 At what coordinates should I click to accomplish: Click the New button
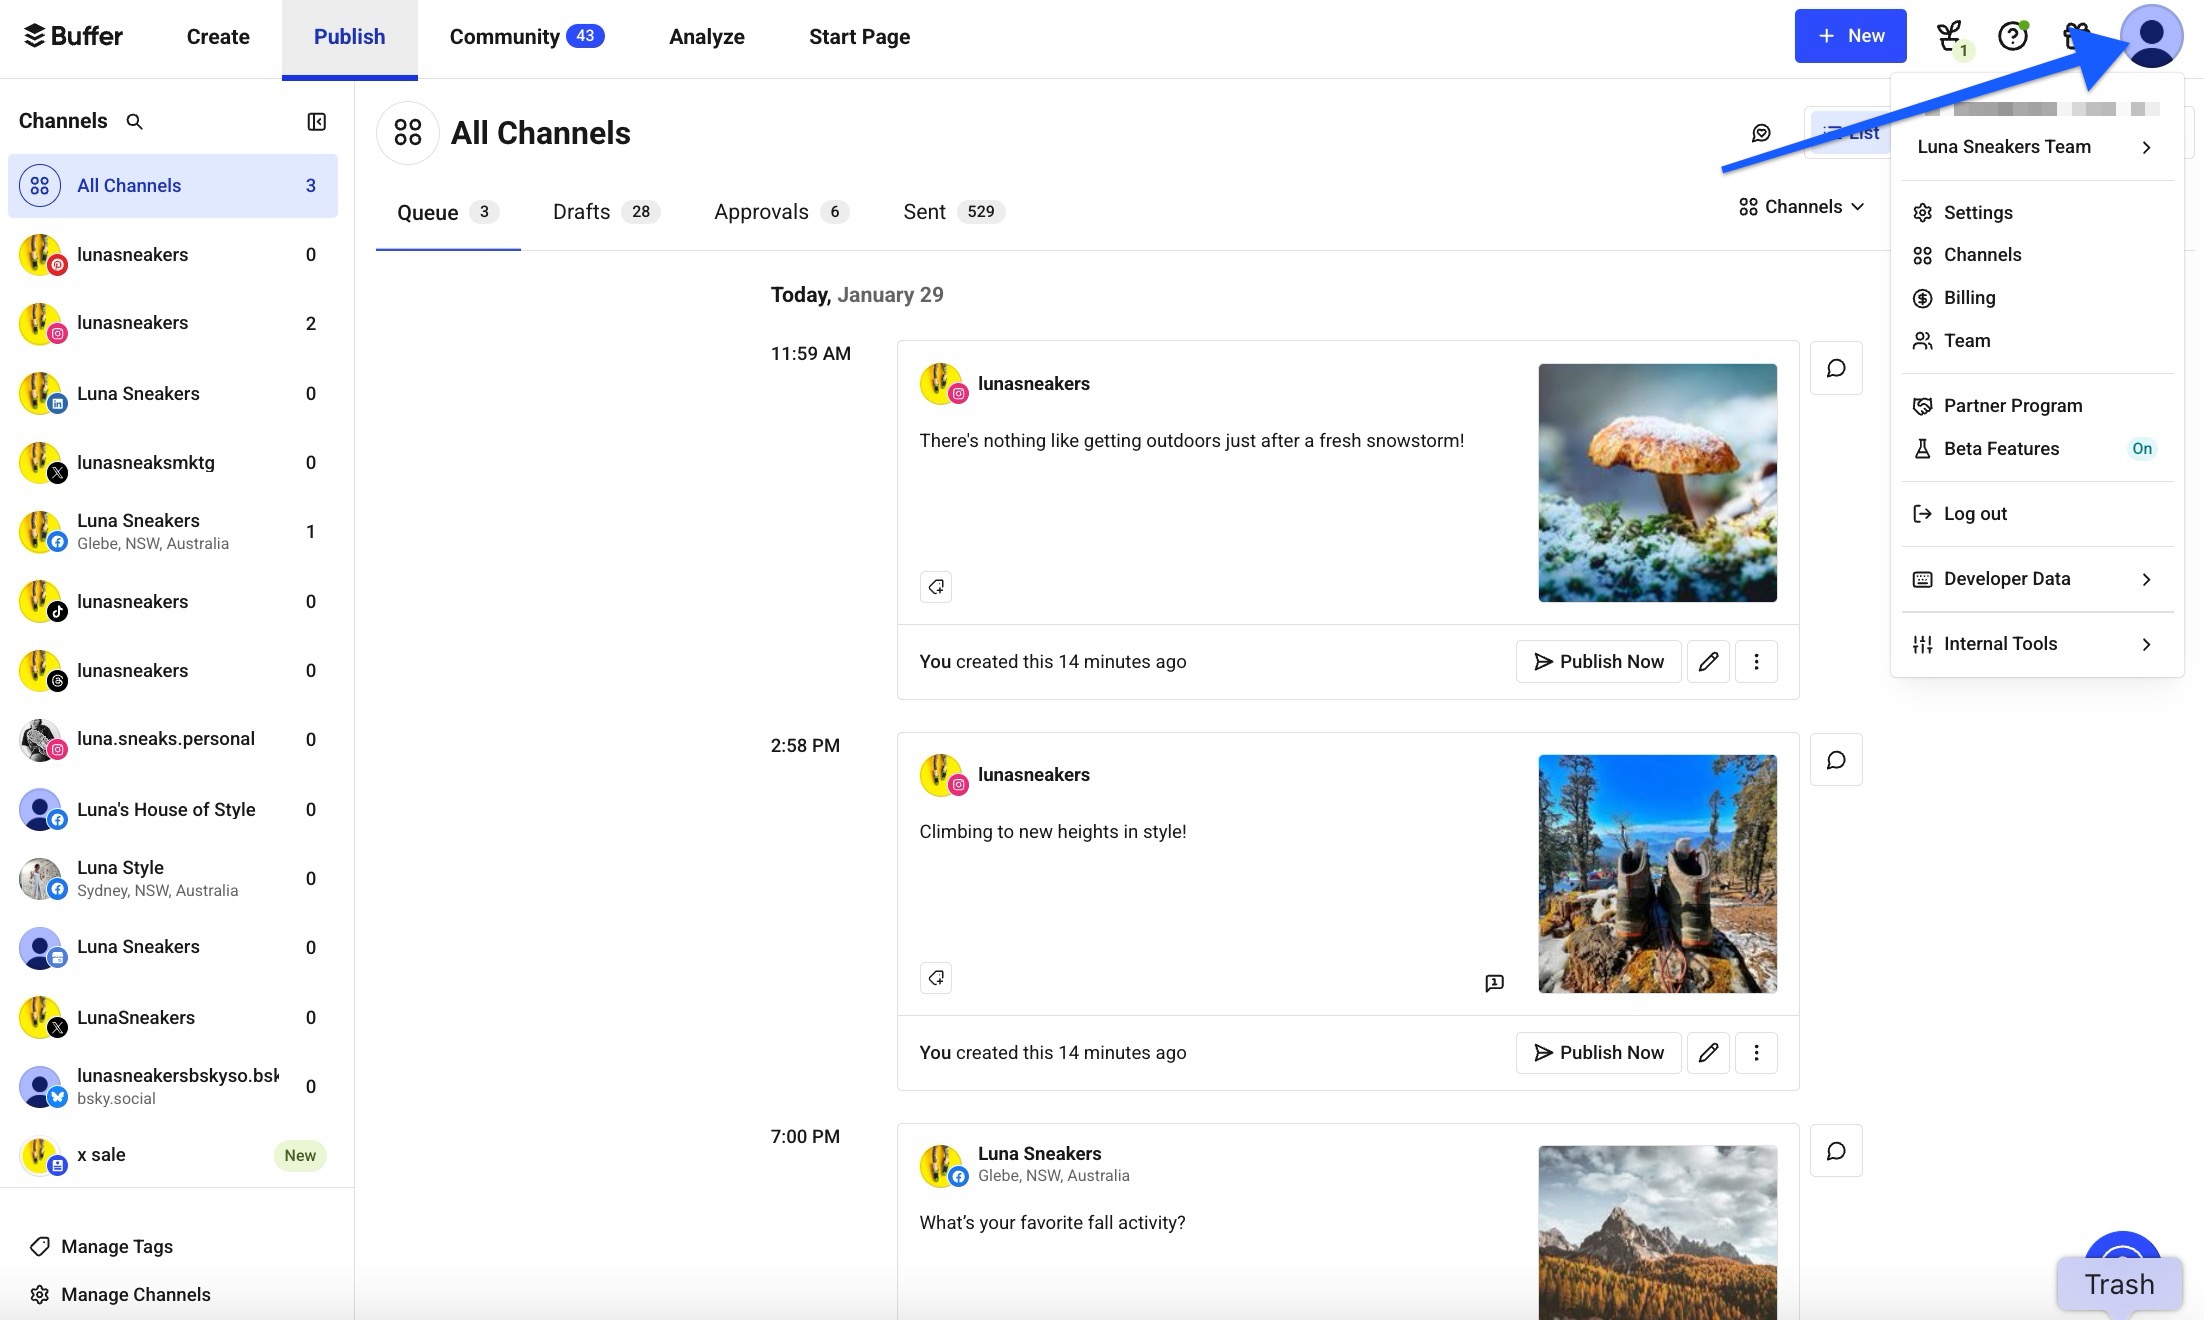[1850, 36]
